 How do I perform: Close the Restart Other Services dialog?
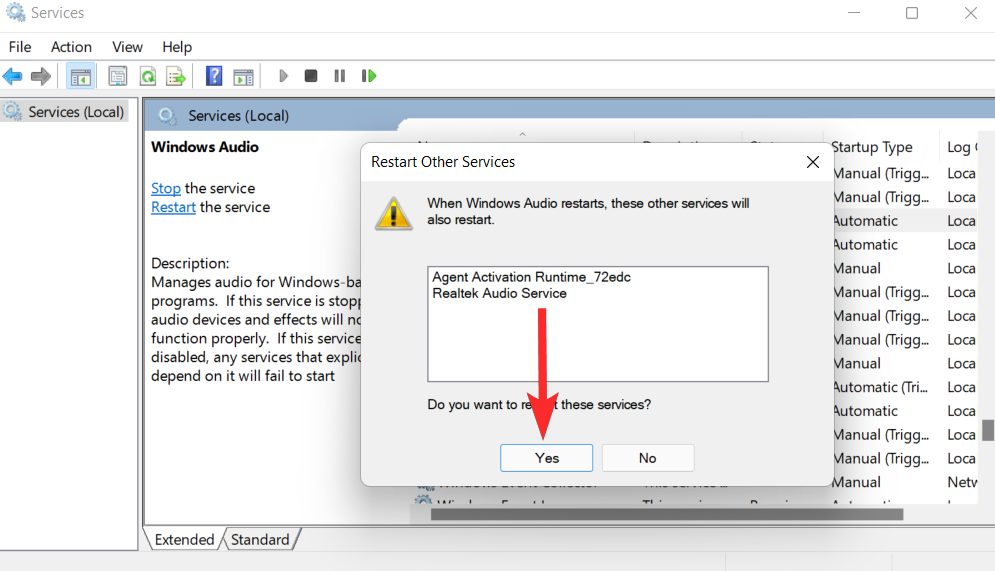[813, 162]
